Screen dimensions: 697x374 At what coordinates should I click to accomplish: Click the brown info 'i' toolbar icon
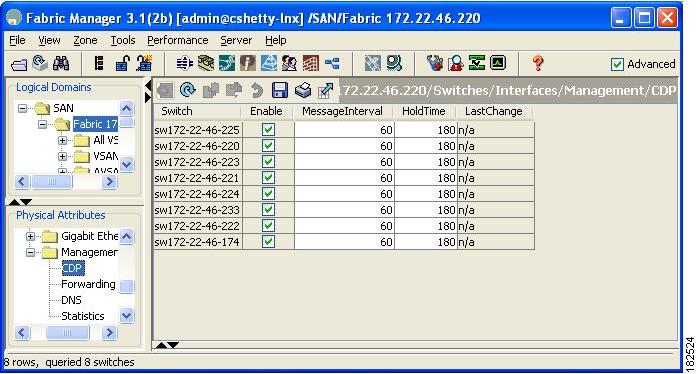click(248, 63)
